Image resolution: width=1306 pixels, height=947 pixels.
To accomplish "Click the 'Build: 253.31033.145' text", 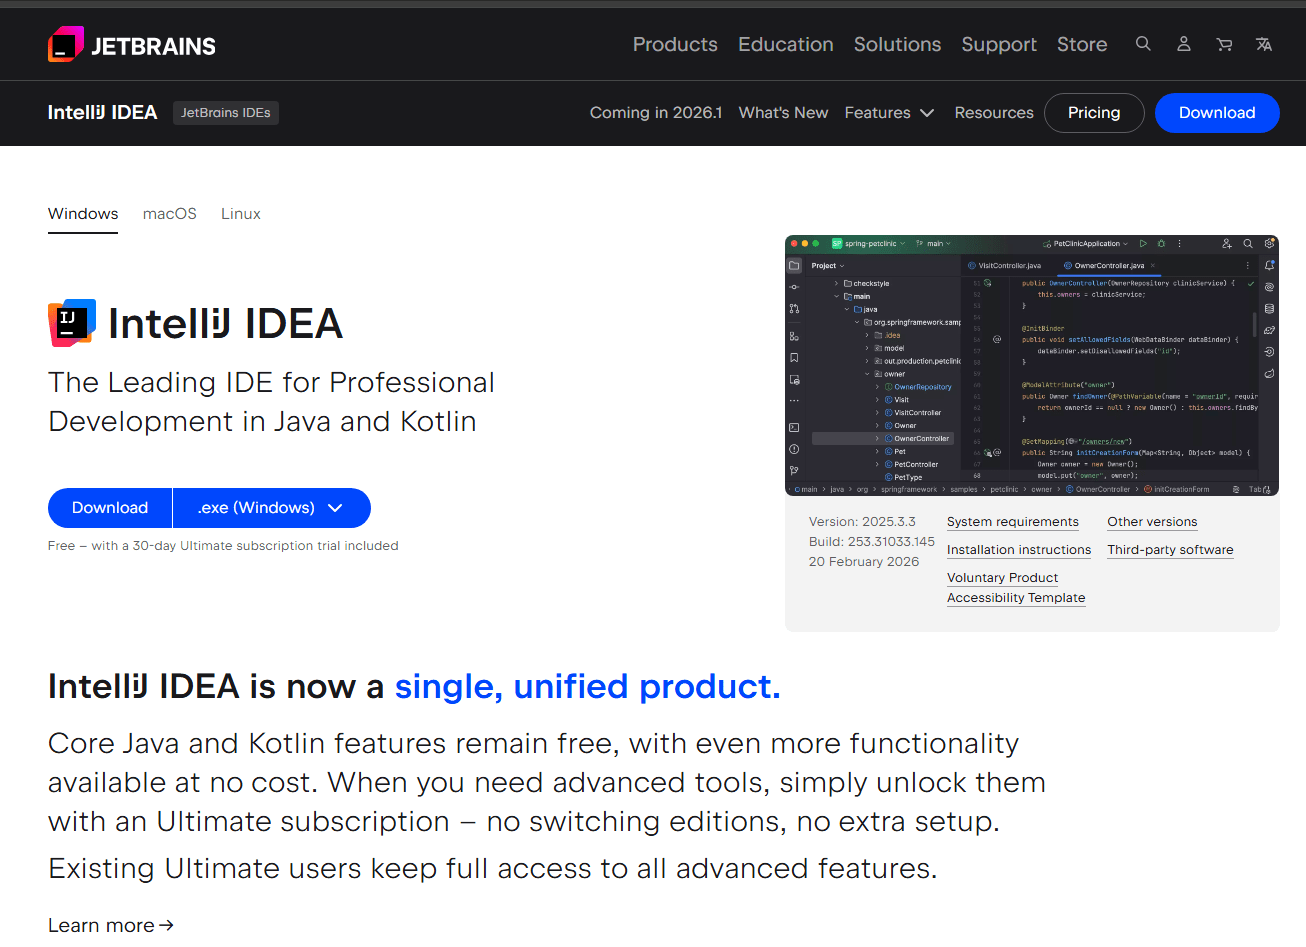I will [x=872, y=542].
